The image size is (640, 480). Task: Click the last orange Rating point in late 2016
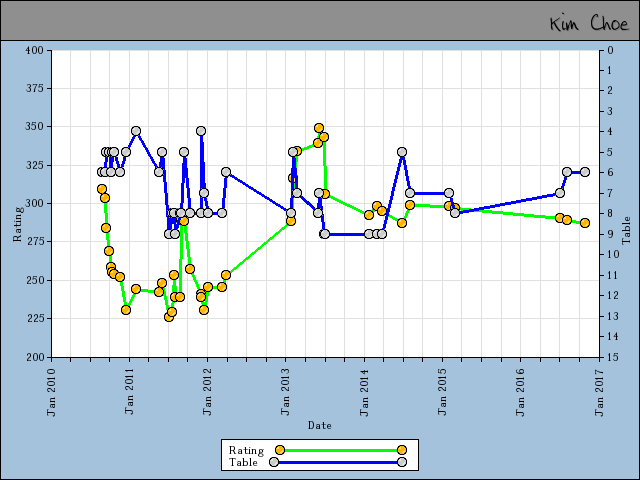585,223
